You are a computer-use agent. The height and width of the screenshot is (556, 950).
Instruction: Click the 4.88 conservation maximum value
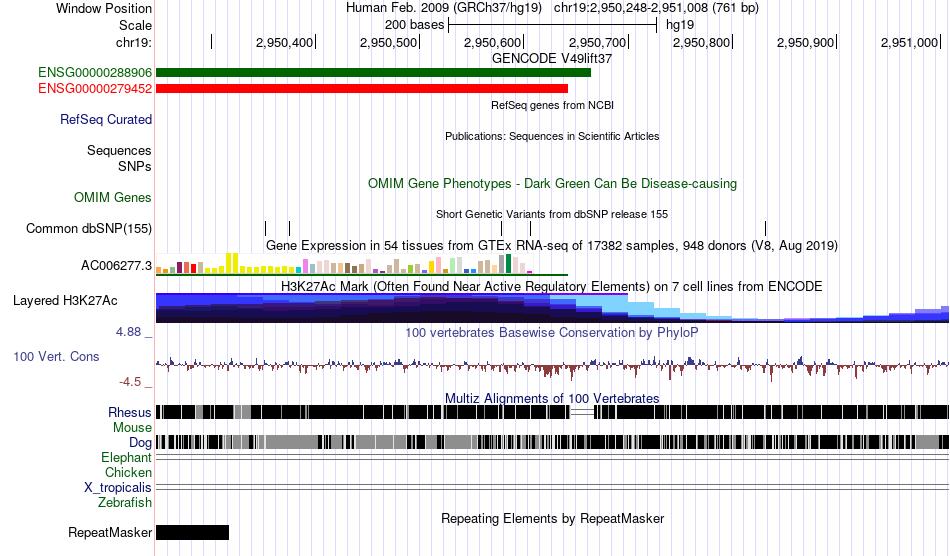(x=128, y=332)
